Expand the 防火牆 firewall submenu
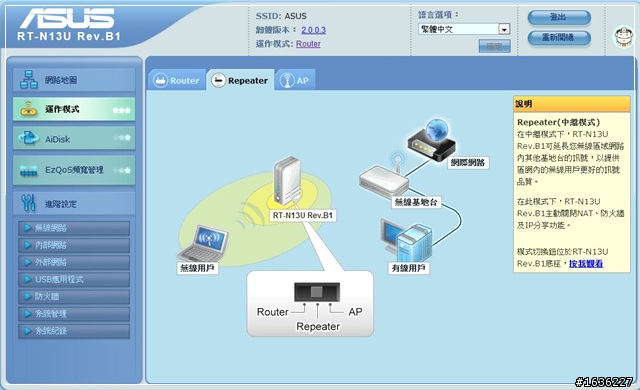Viewport: 640px width, 390px height. pyautogui.click(x=74, y=297)
